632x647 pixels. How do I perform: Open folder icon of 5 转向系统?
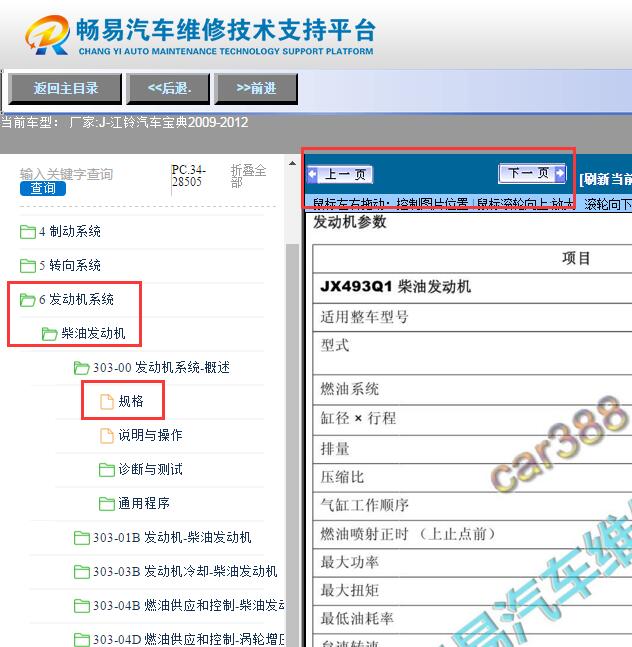pos(28,265)
